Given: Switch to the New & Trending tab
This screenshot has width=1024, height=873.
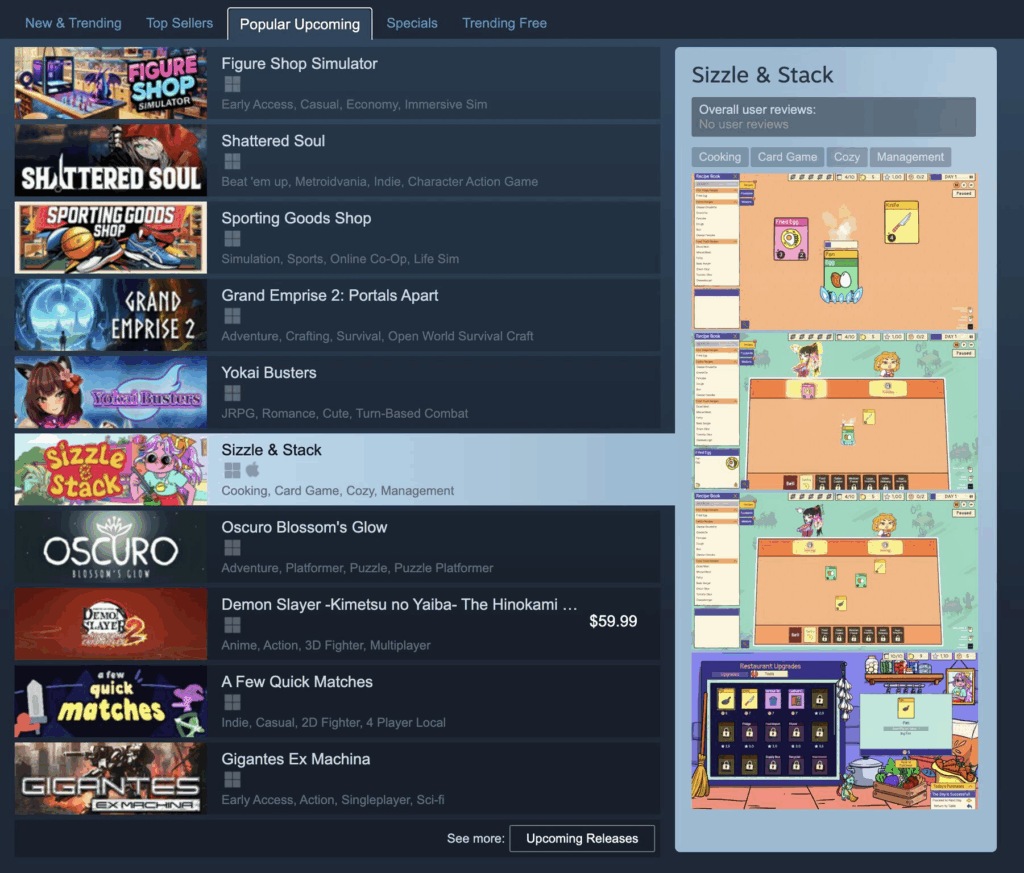Looking at the screenshot, I should 73,23.
